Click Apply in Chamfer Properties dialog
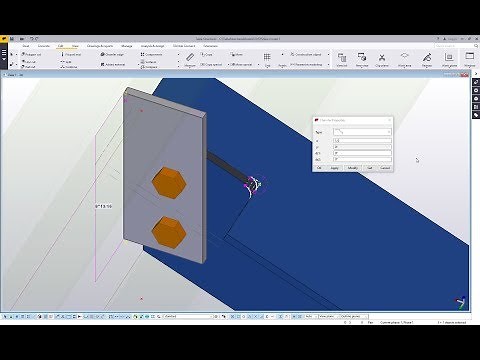 (x=334, y=168)
